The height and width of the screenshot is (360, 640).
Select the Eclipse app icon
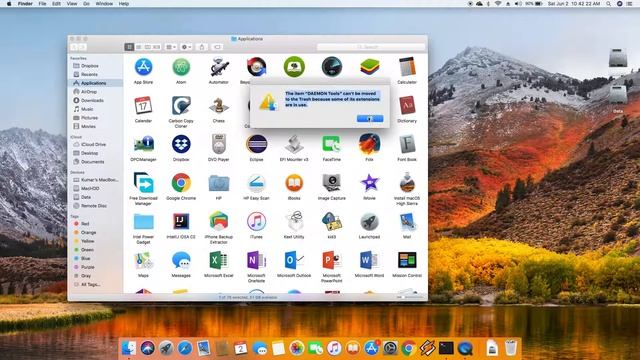click(256, 144)
